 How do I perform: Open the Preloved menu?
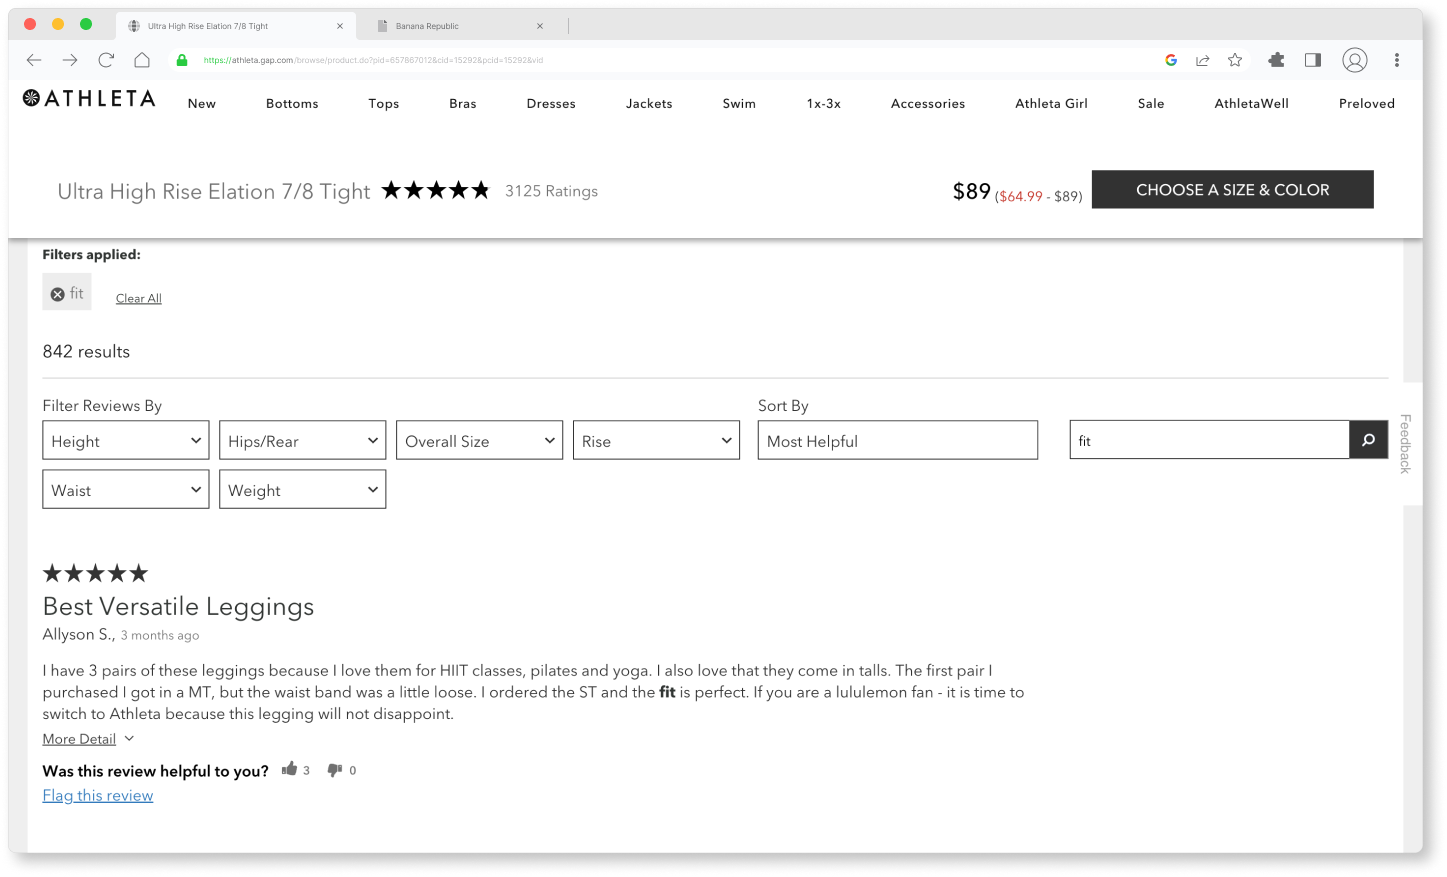tap(1367, 103)
